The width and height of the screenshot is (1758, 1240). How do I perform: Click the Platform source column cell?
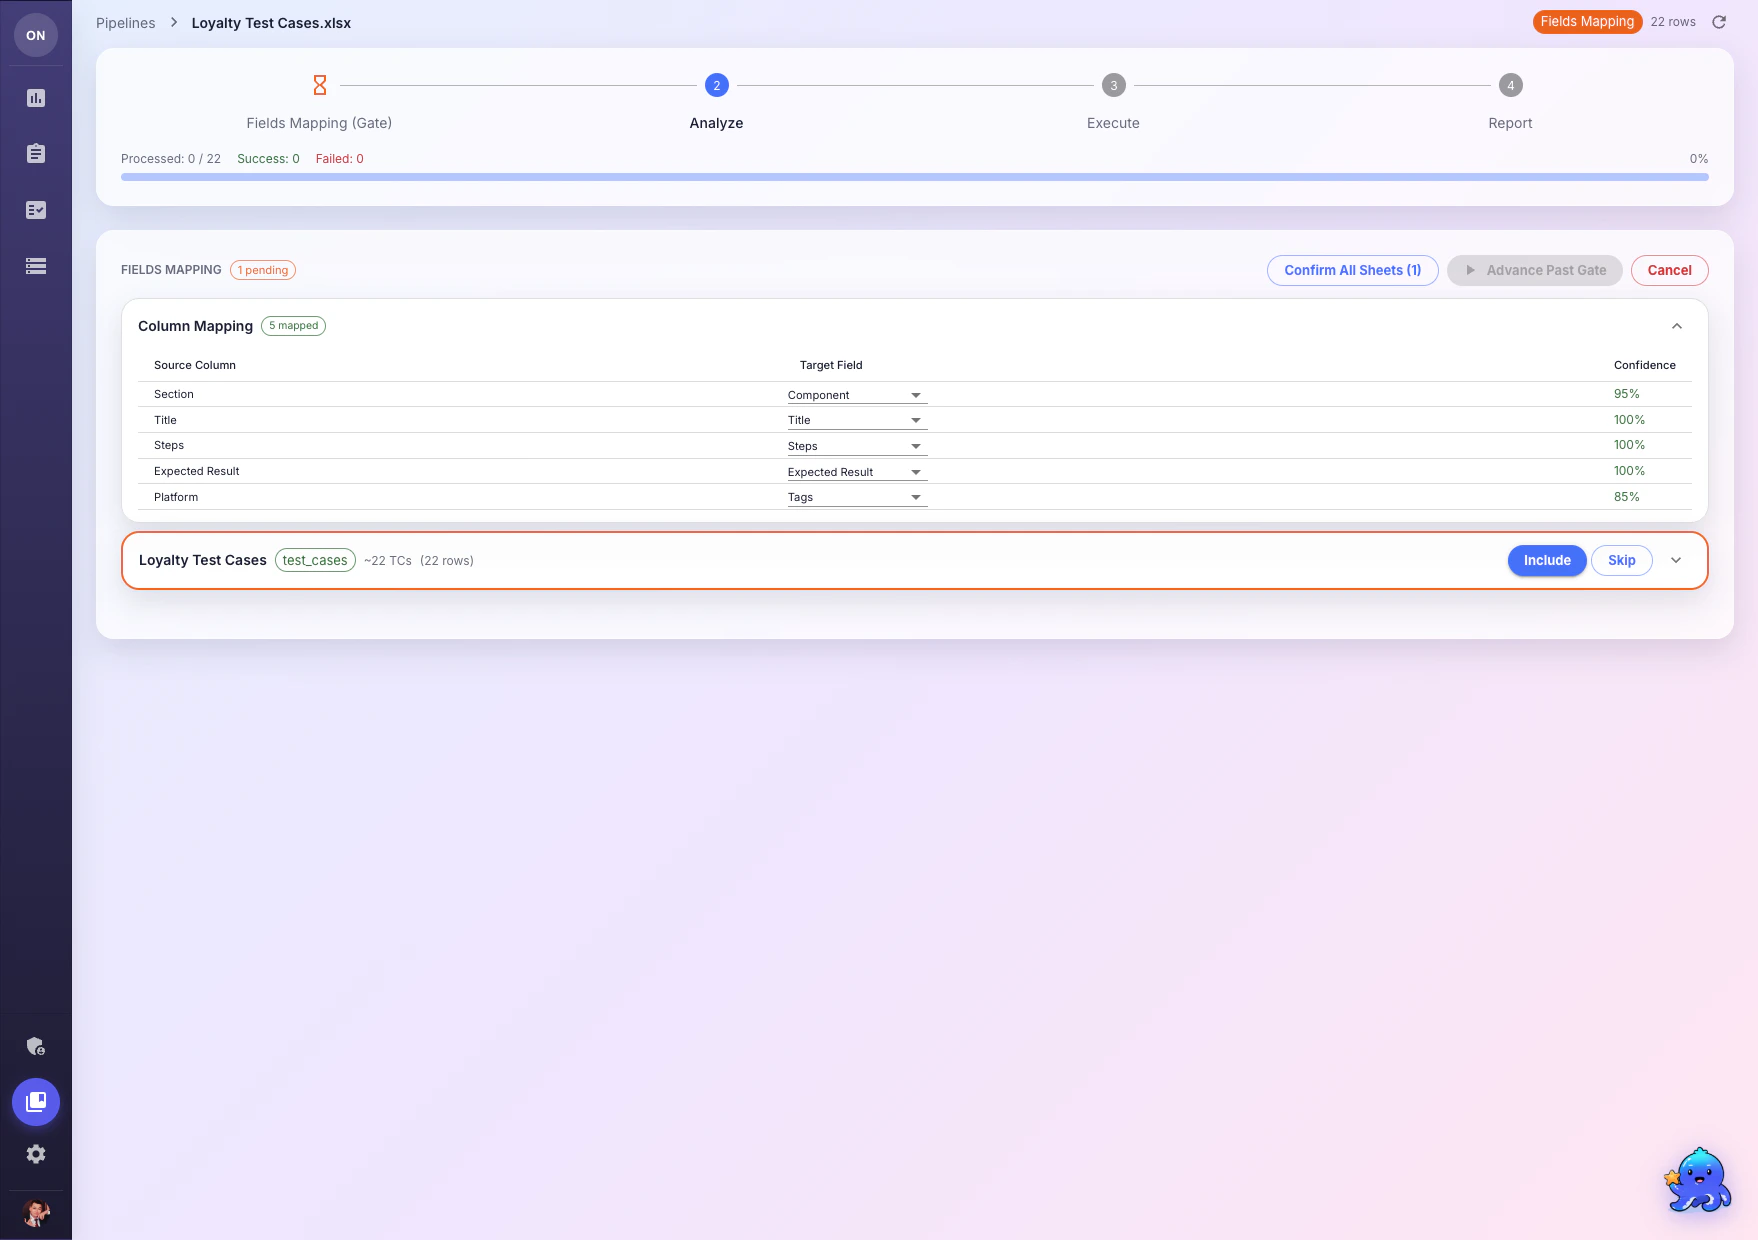point(176,497)
